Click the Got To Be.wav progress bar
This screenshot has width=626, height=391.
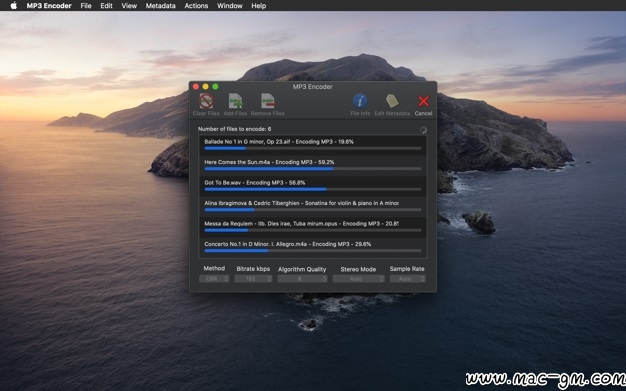[x=313, y=189]
